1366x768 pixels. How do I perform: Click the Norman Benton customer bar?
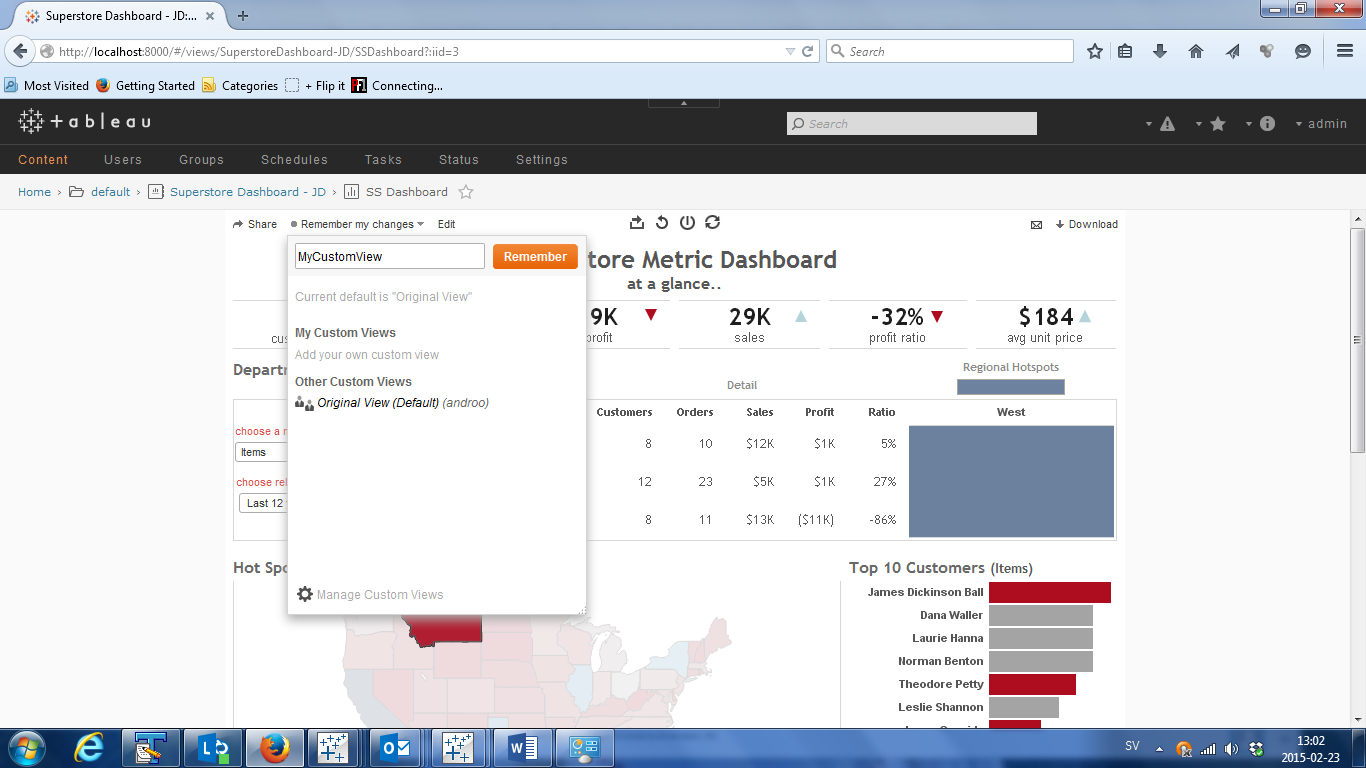[1041, 661]
